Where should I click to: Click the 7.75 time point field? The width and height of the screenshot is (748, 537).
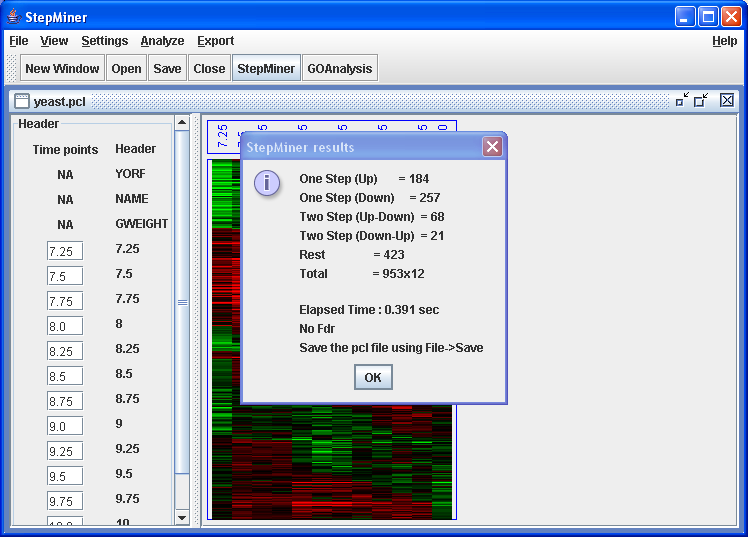65,301
